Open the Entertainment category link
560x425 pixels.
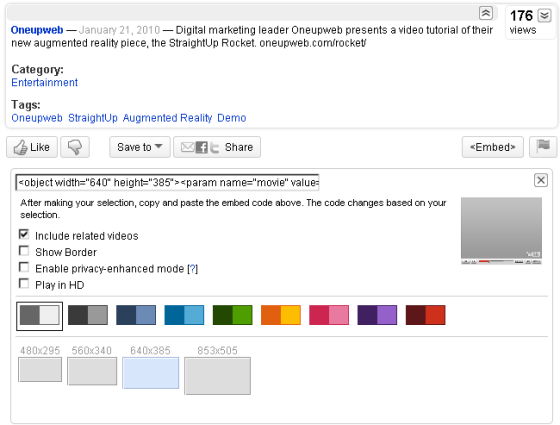(45, 82)
